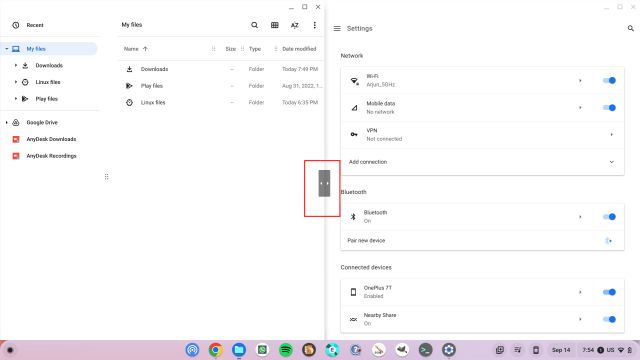The height and width of the screenshot is (360, 640).
Task: Open Terminal from the shelf
Action: [x=425, y=350]
